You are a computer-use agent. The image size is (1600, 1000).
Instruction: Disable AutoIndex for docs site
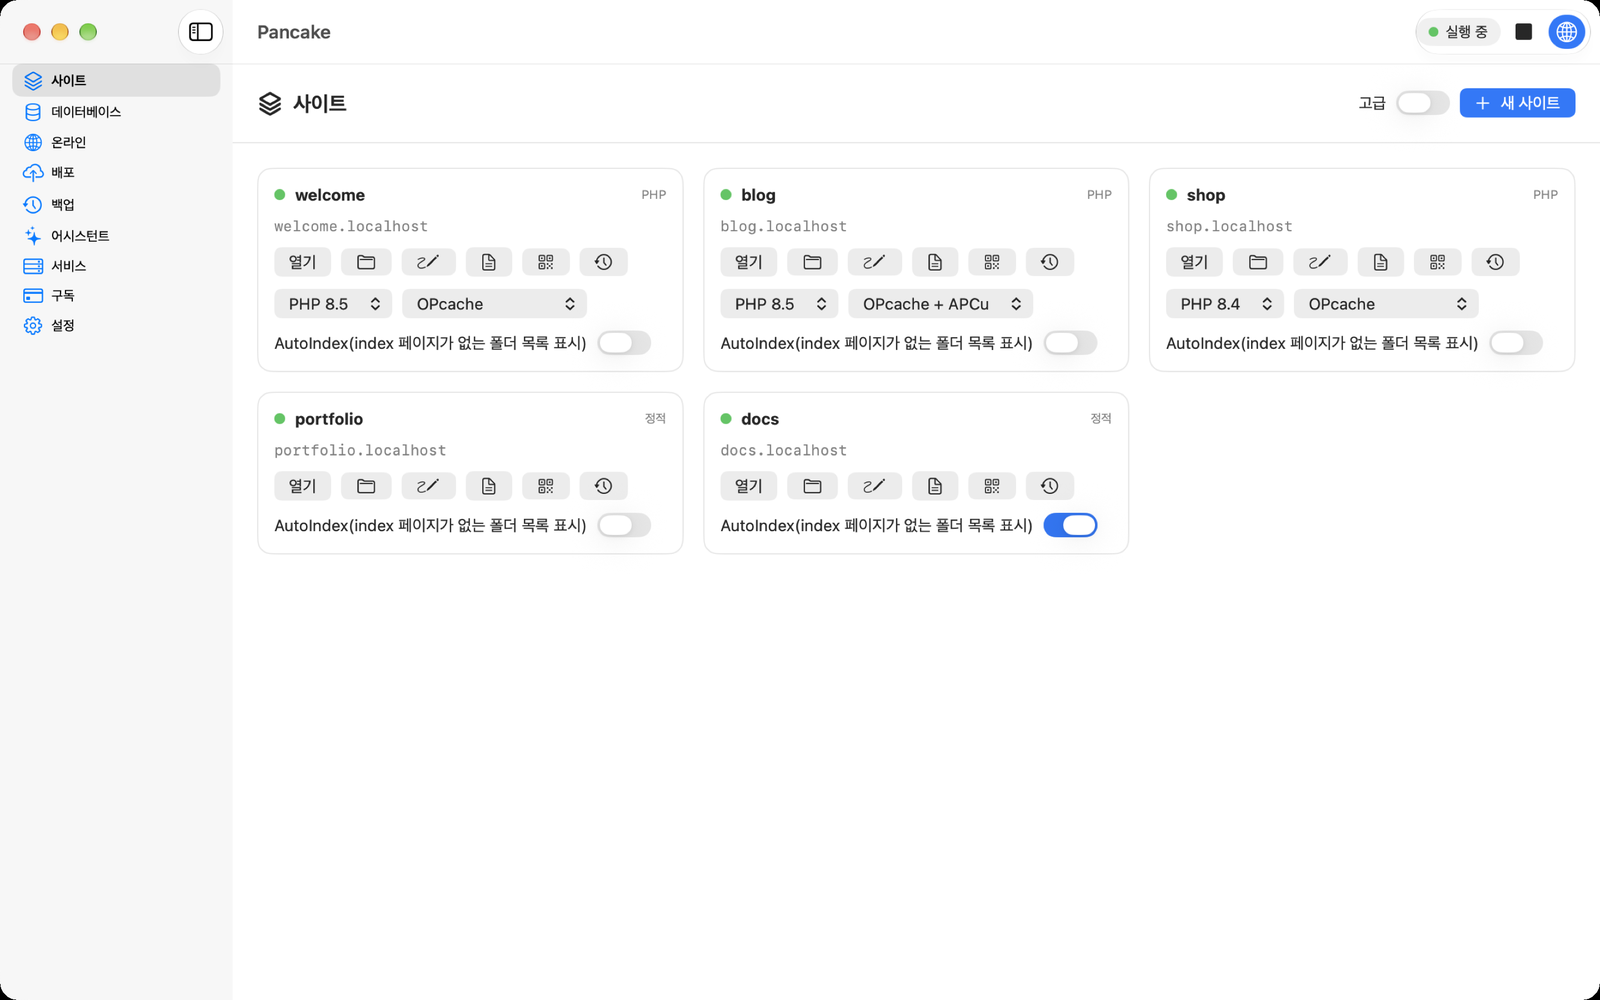(x=1070, y=525)
